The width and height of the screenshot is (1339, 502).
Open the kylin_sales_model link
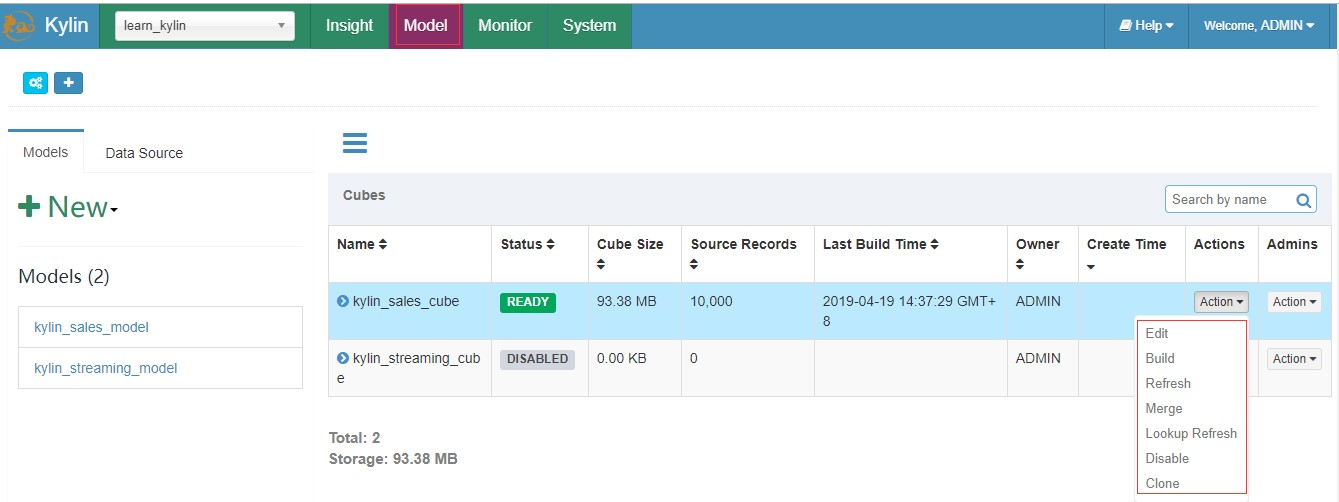tap(91, 327)
